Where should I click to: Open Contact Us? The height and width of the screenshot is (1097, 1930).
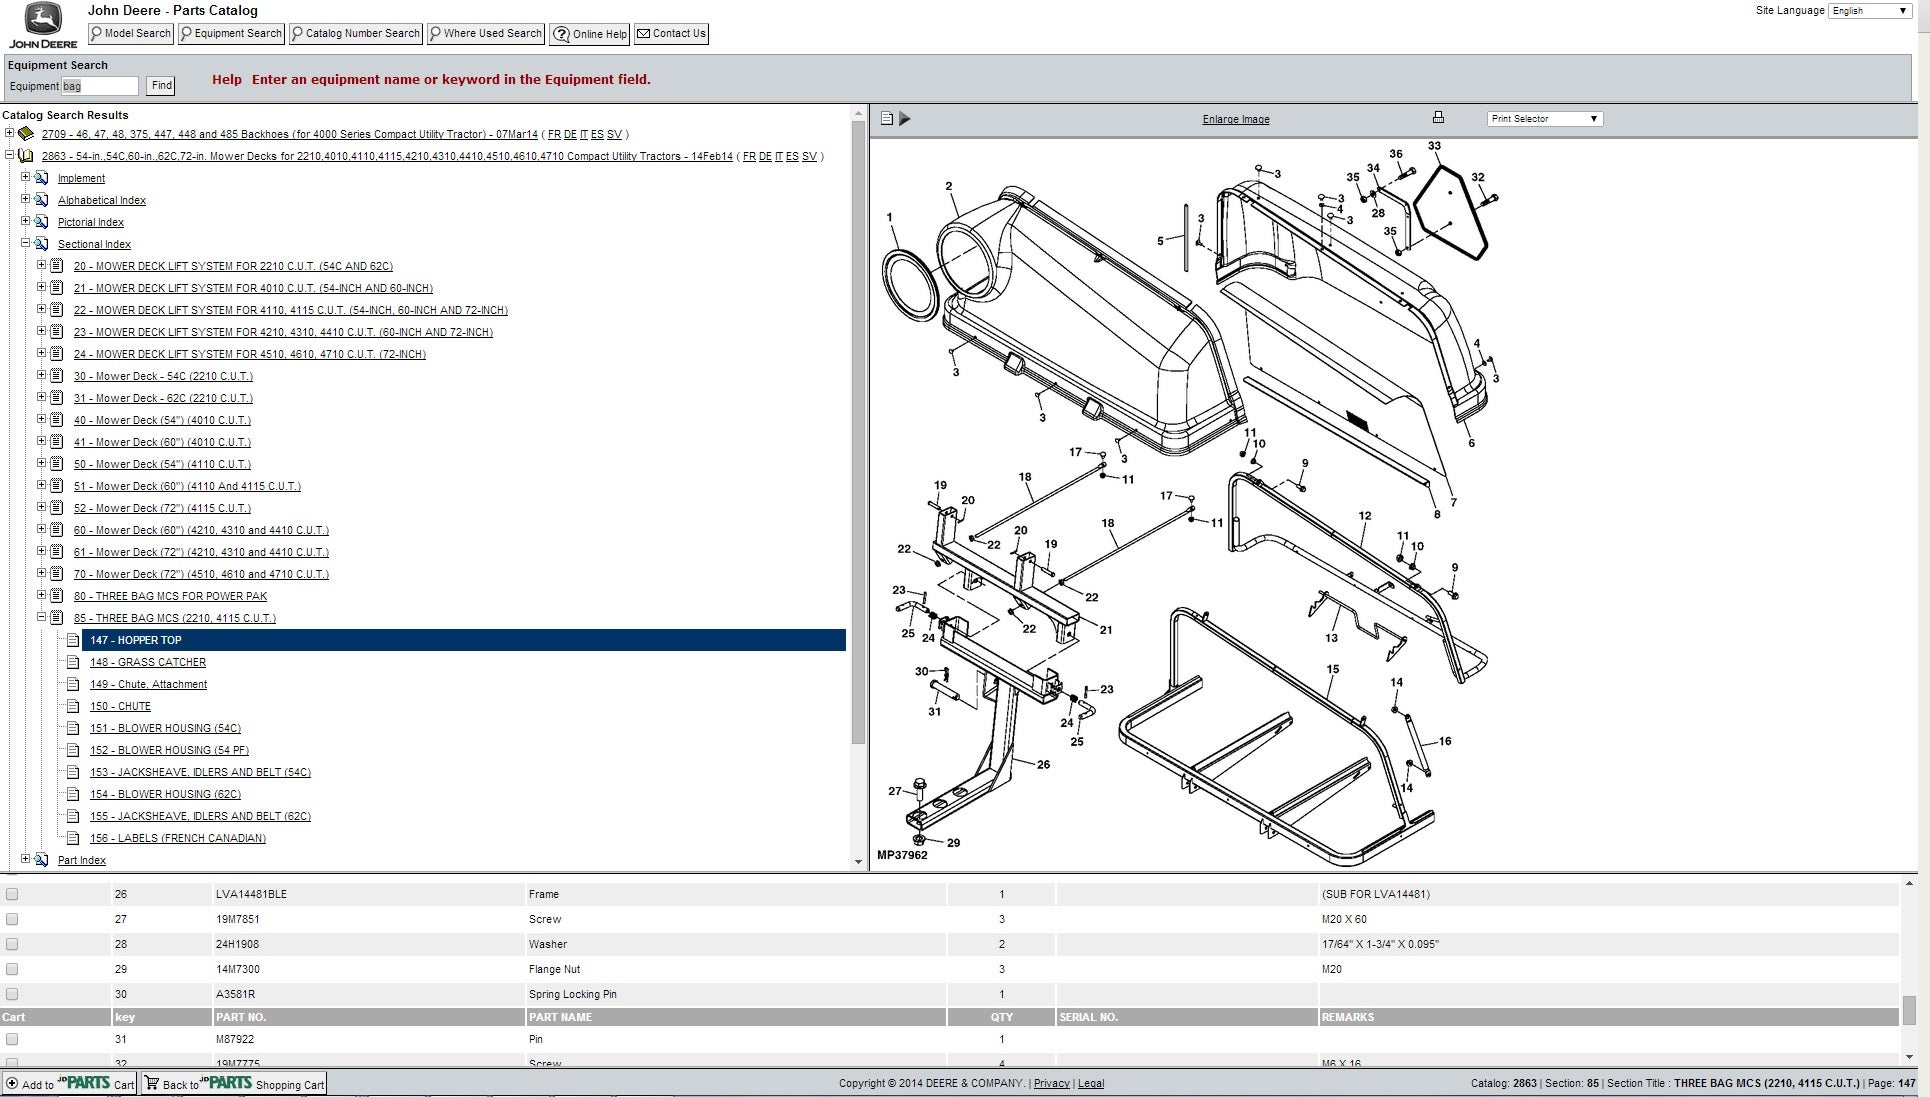672,34
